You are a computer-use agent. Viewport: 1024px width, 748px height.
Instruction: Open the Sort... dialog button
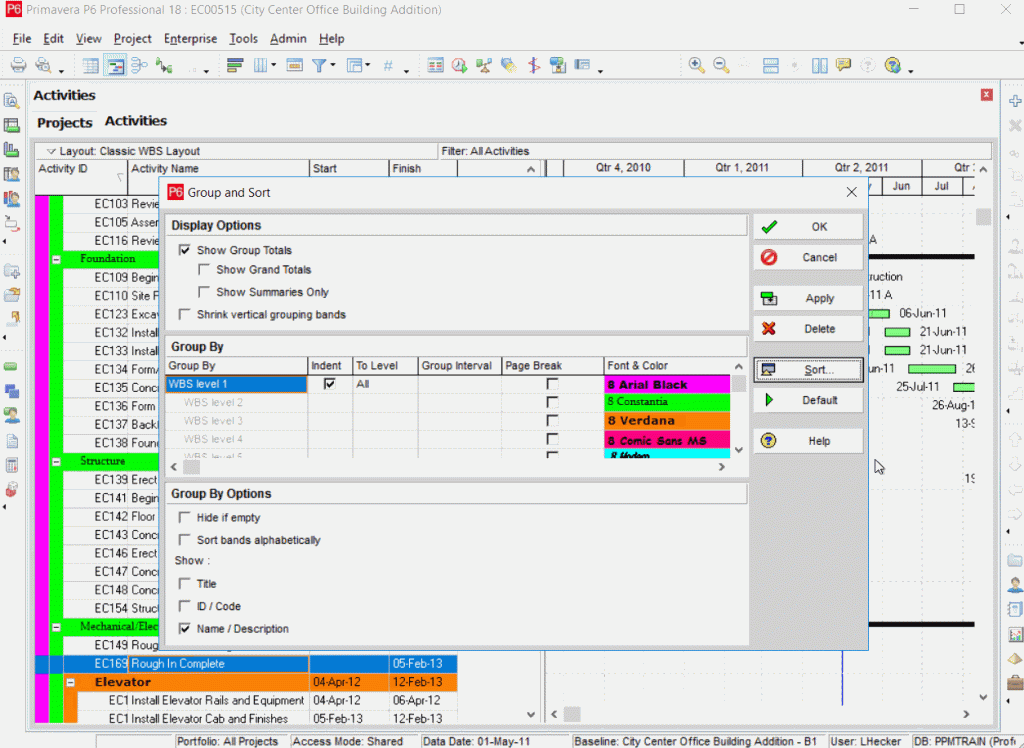click(x=808, y=370)
